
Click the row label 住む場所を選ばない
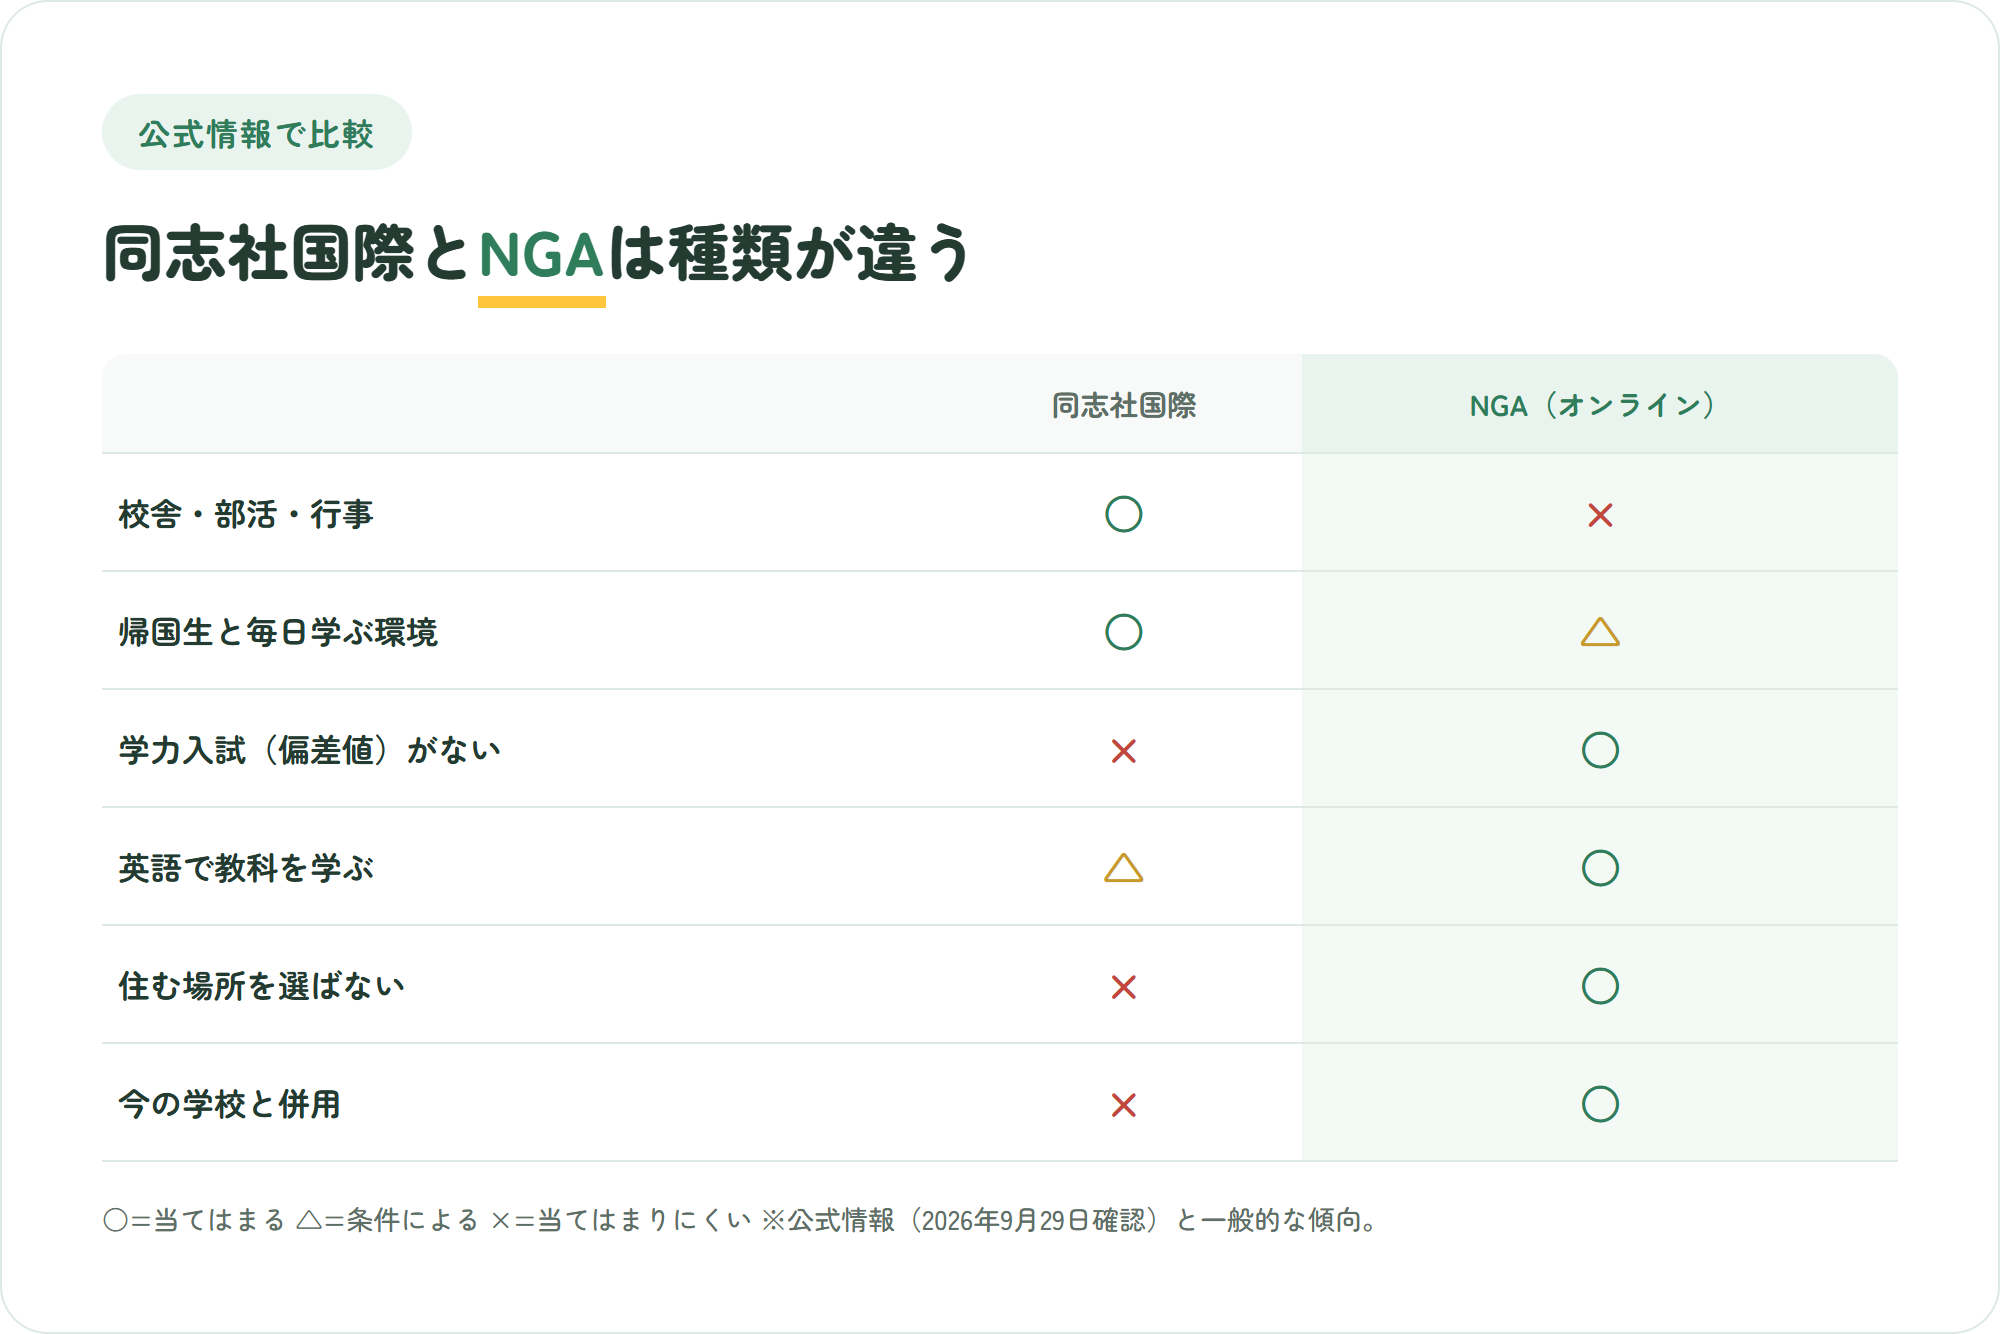pos(261,986)
